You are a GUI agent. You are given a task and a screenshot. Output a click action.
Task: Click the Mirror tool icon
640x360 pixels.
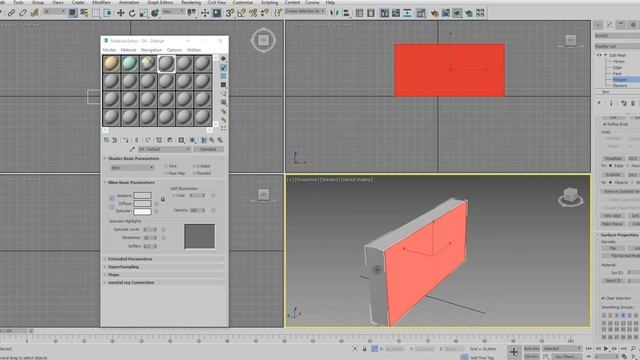click(335, 13)
